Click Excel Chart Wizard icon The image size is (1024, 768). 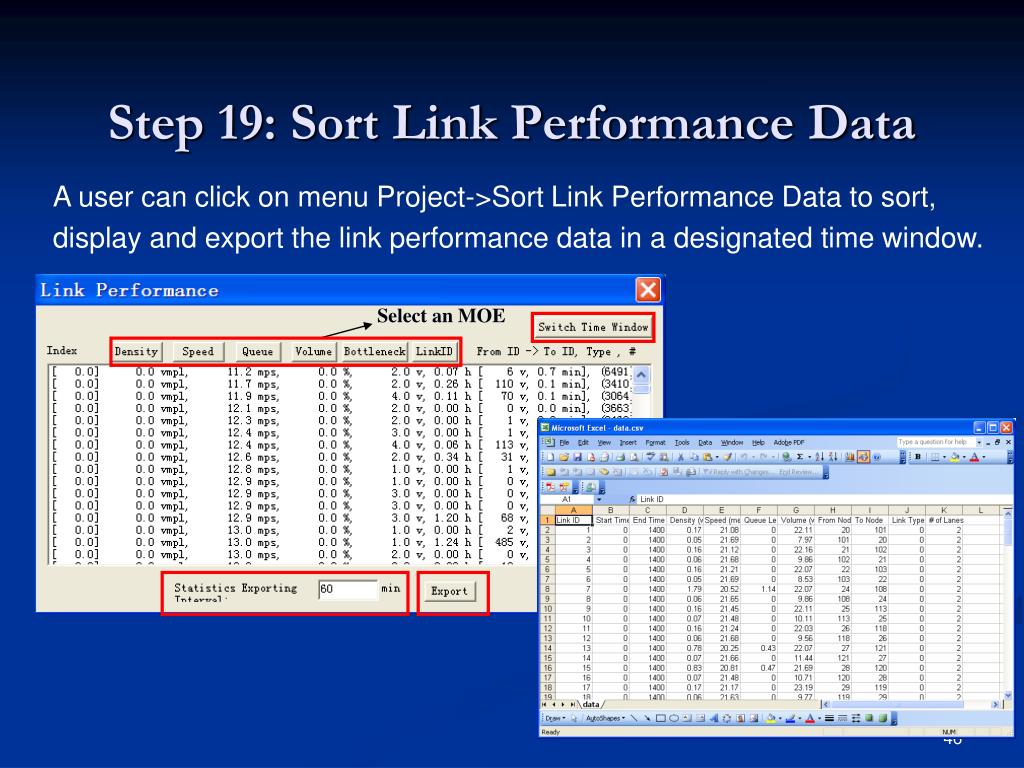850,456
